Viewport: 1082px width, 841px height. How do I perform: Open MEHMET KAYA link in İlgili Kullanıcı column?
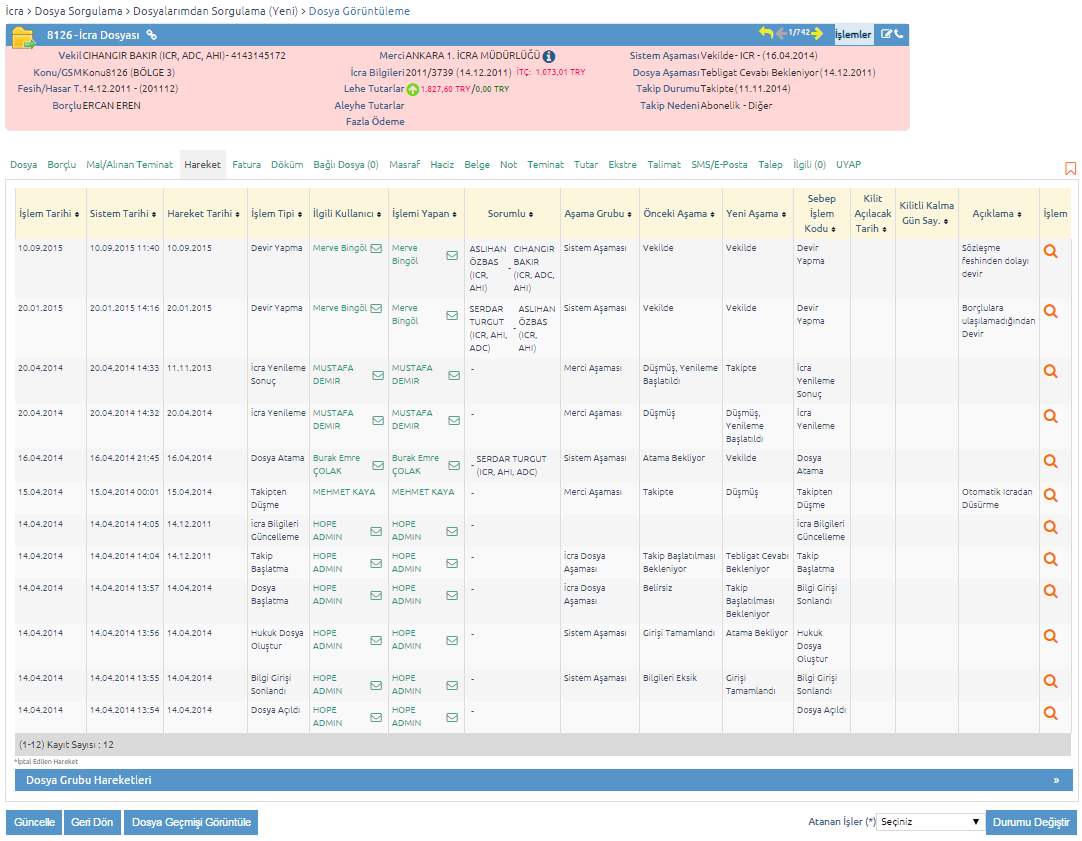[x=344, y=493]
